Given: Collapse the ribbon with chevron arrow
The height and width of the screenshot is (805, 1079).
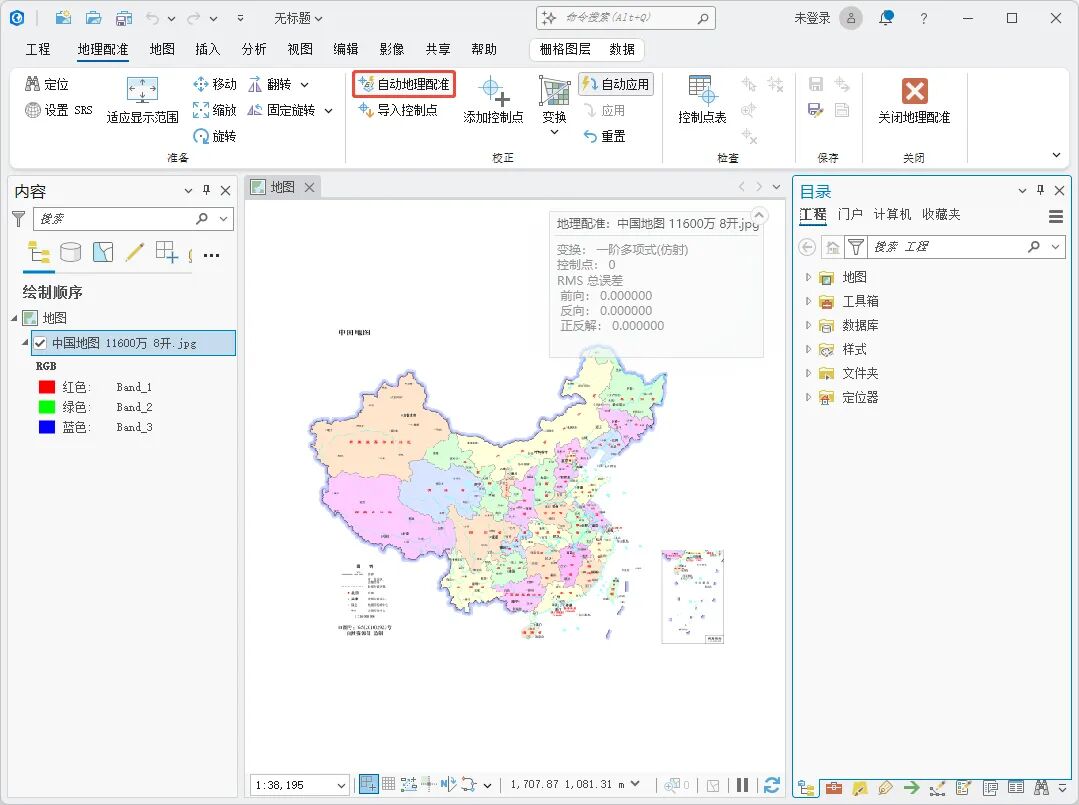Looking at the screenshot, I should [x=1056, y=155].
